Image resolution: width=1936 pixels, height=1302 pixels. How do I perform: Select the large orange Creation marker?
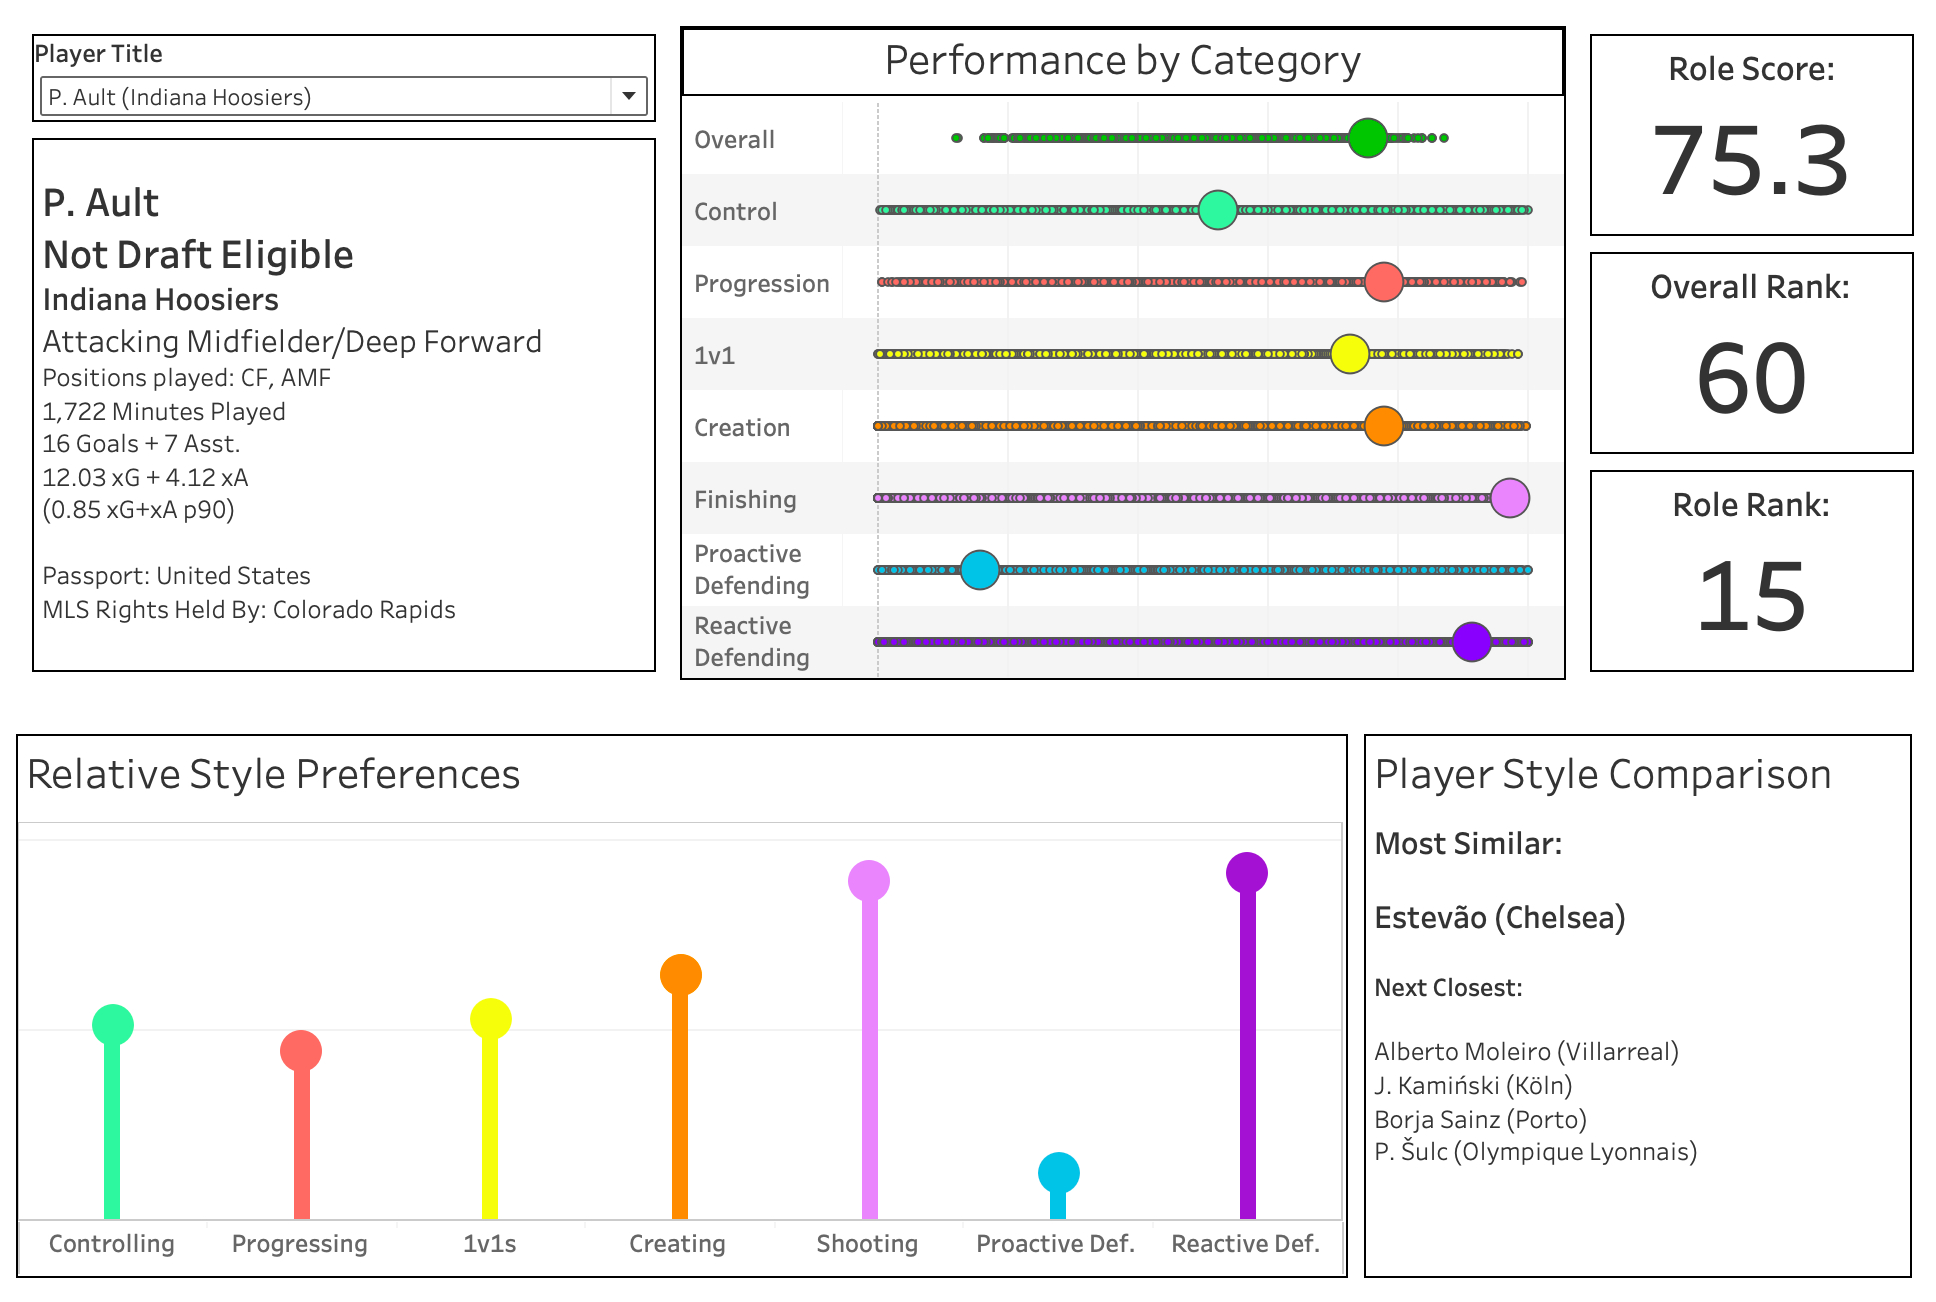point(1383,426)
